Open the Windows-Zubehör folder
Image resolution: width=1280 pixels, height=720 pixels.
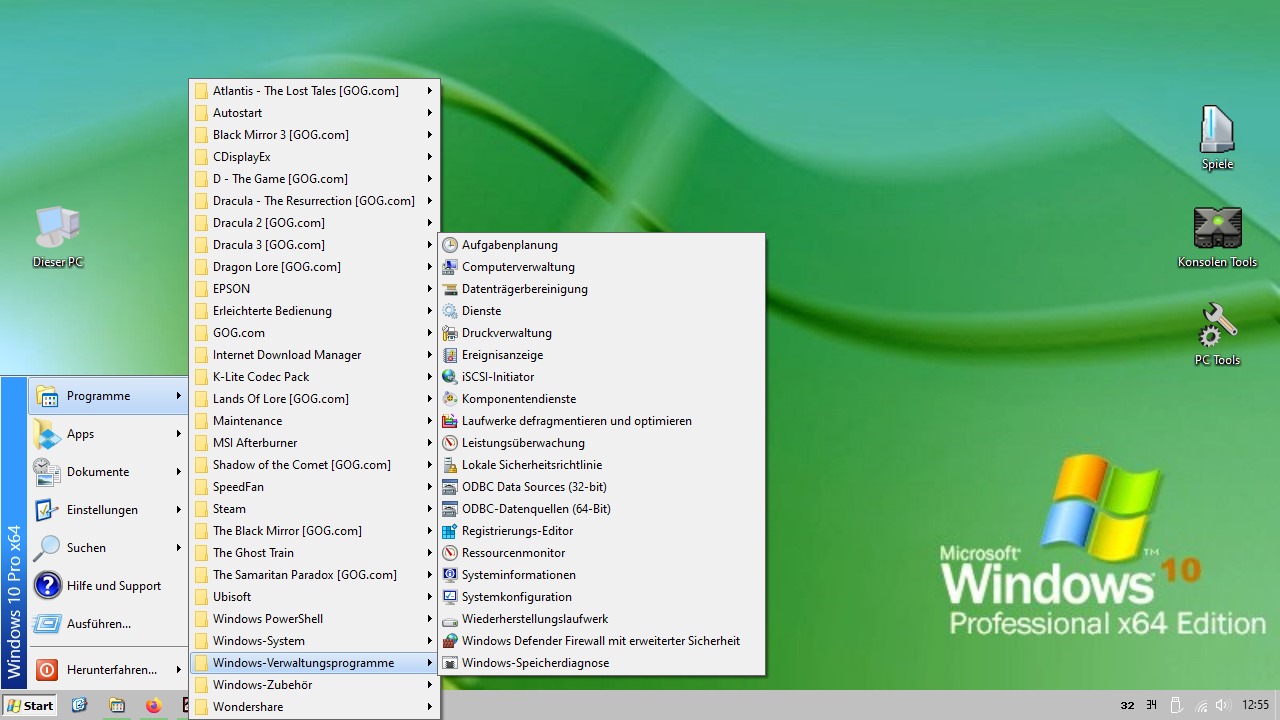click(x=314, y=685)
